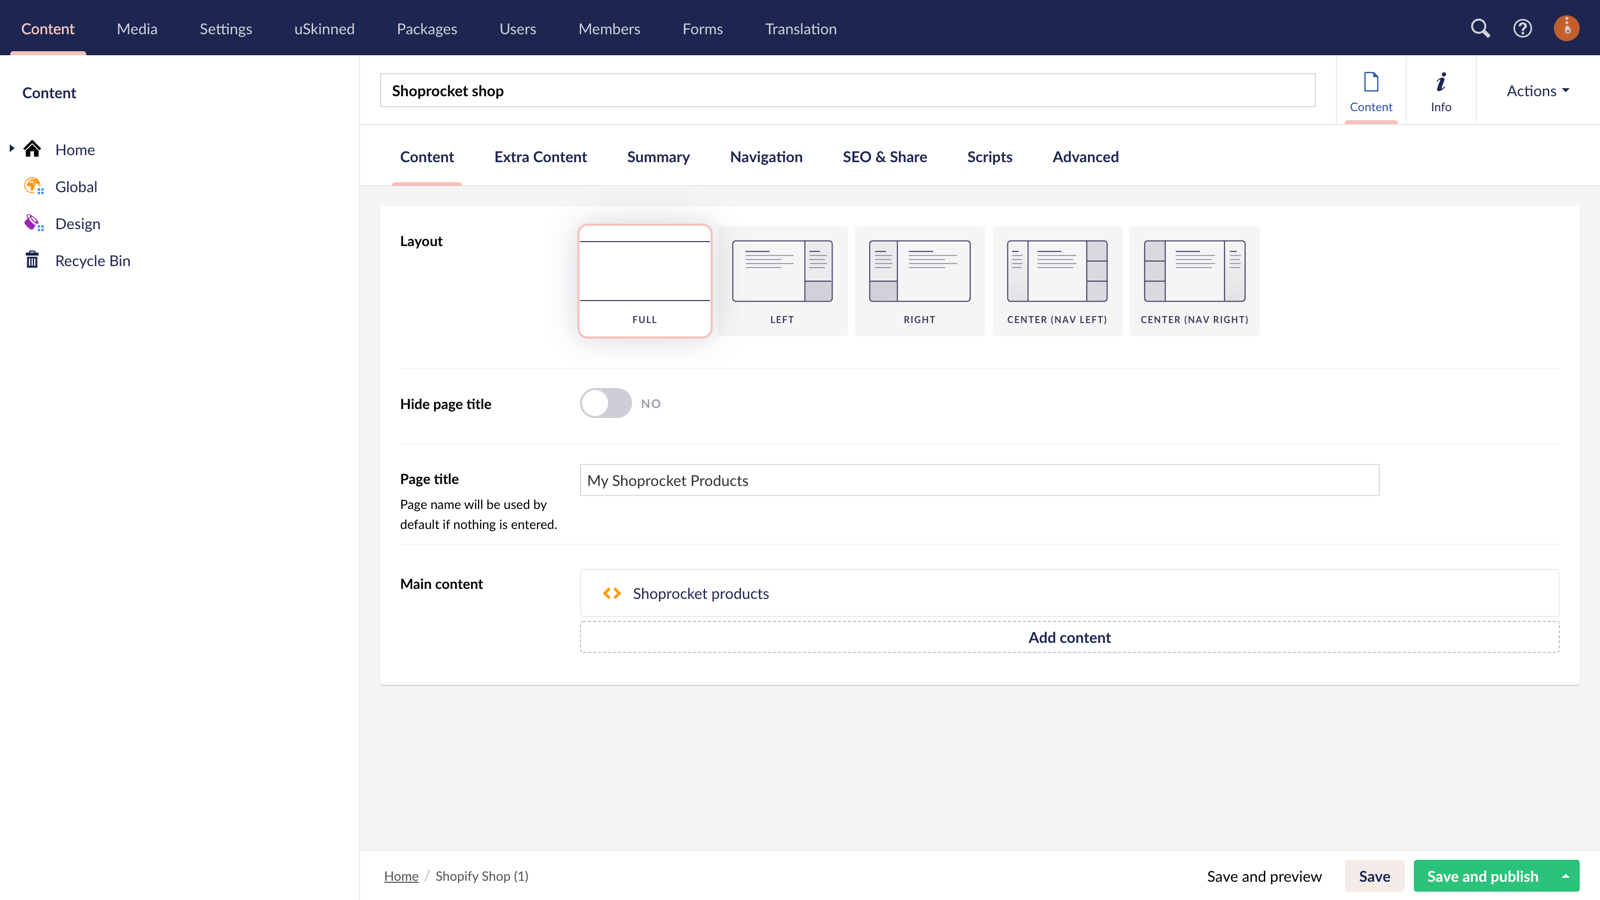Toggle Hide page title switch
1600x900 pixels.
605,403
